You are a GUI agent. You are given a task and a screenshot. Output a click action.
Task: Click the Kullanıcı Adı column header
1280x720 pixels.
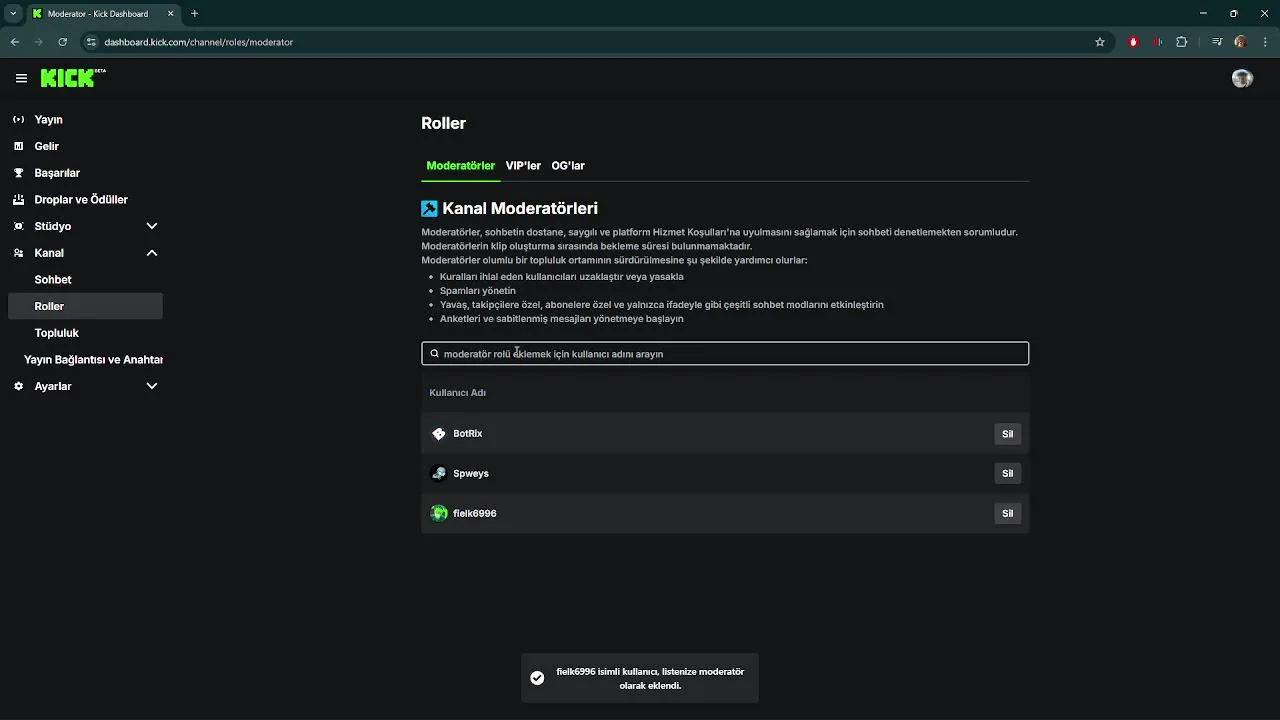point(457,393)
